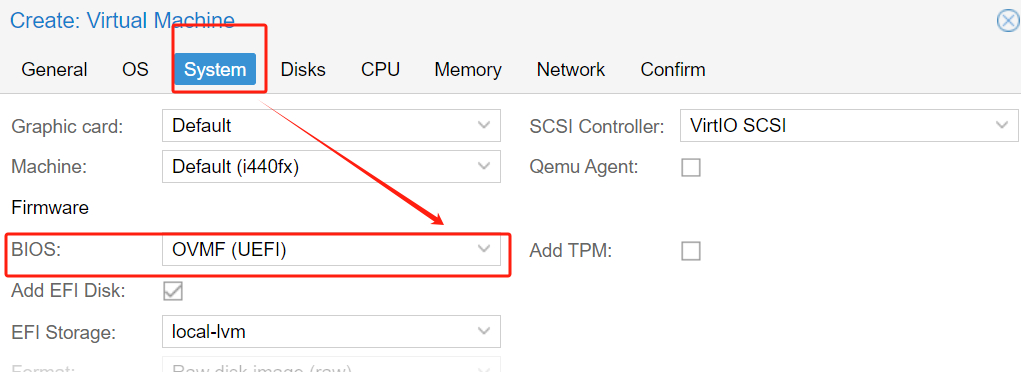Viewport: 1021px width, 372px height.
Task: Switch to the General tab
Action: point(54,70)
